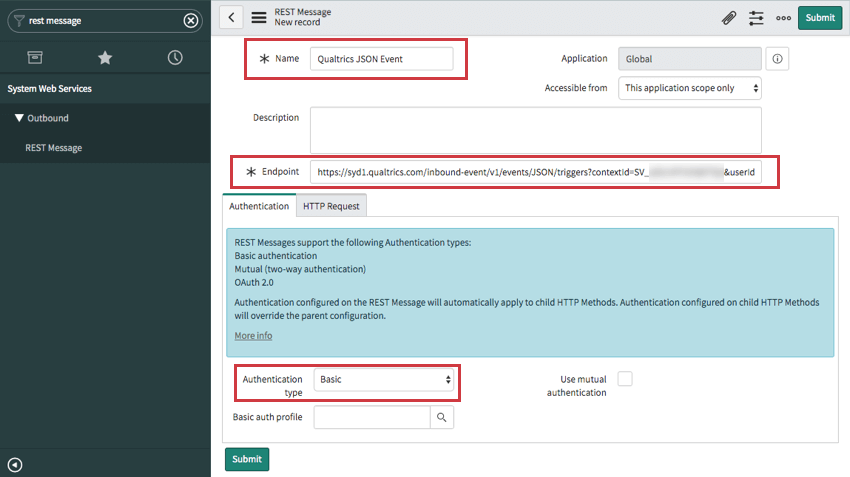Viewport: 850px width, 477px height.
Task: Go back using header arrow
Action: (231, 17)
